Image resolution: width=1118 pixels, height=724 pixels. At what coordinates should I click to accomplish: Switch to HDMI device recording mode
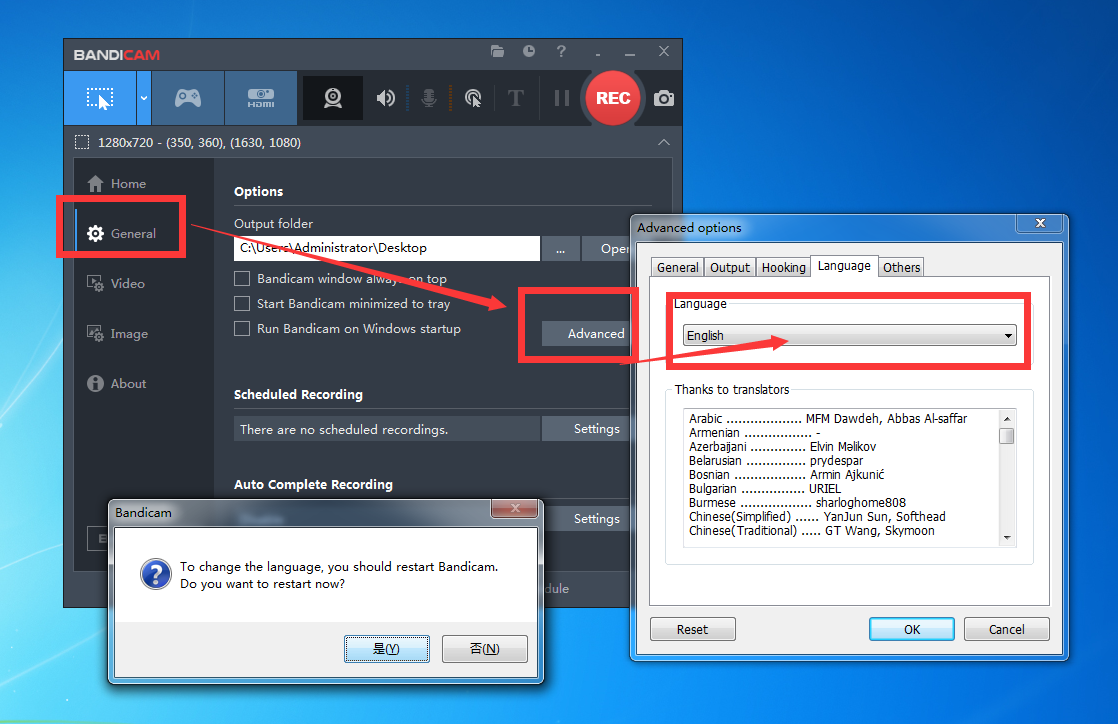pos(261,98)
